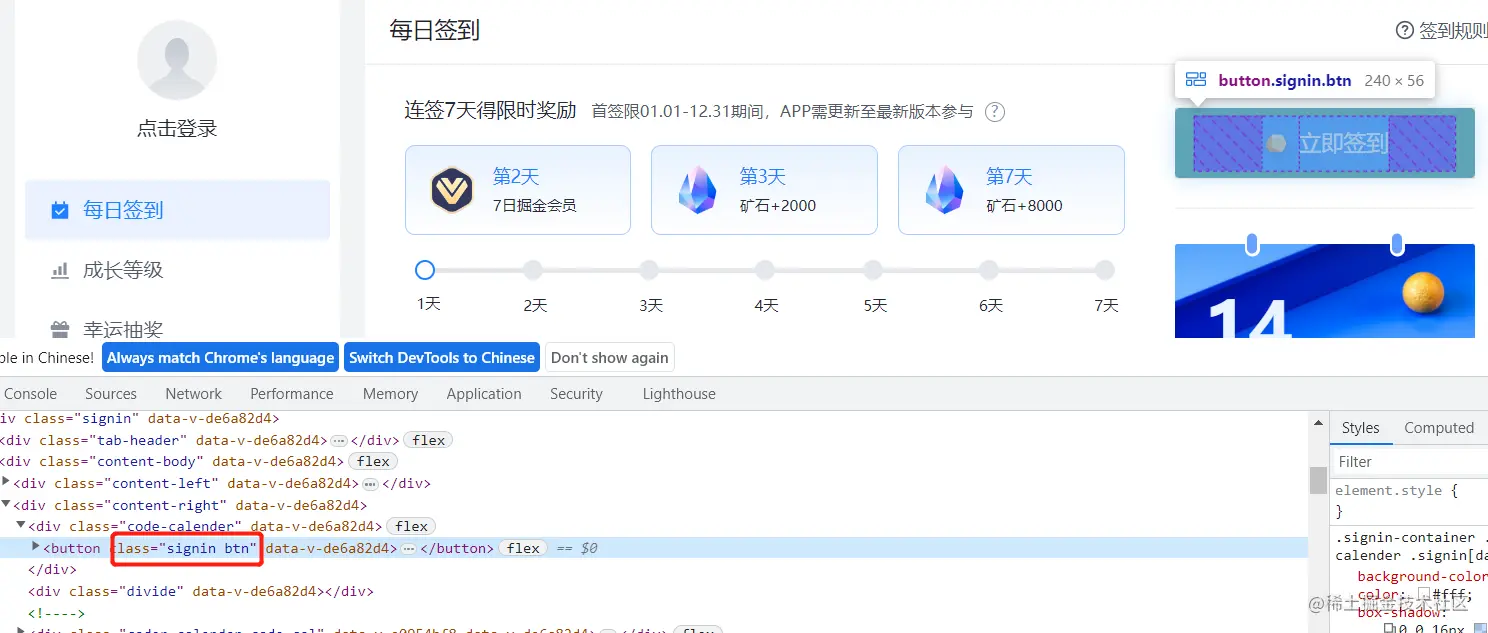Click the 第3天 矿石+2000 reward card

coord(764,190)
